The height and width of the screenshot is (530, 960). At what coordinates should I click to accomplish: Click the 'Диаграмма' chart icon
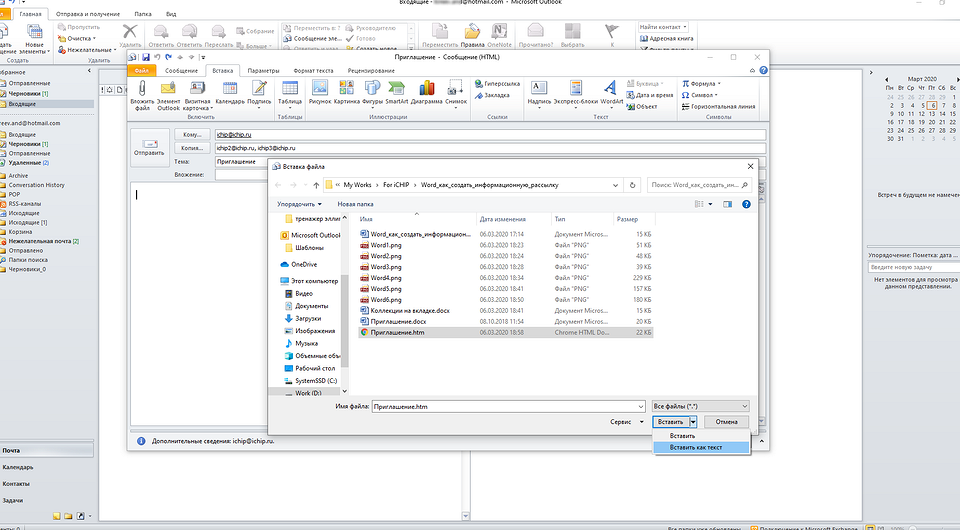pyautogui.click(x=426, y=93)
